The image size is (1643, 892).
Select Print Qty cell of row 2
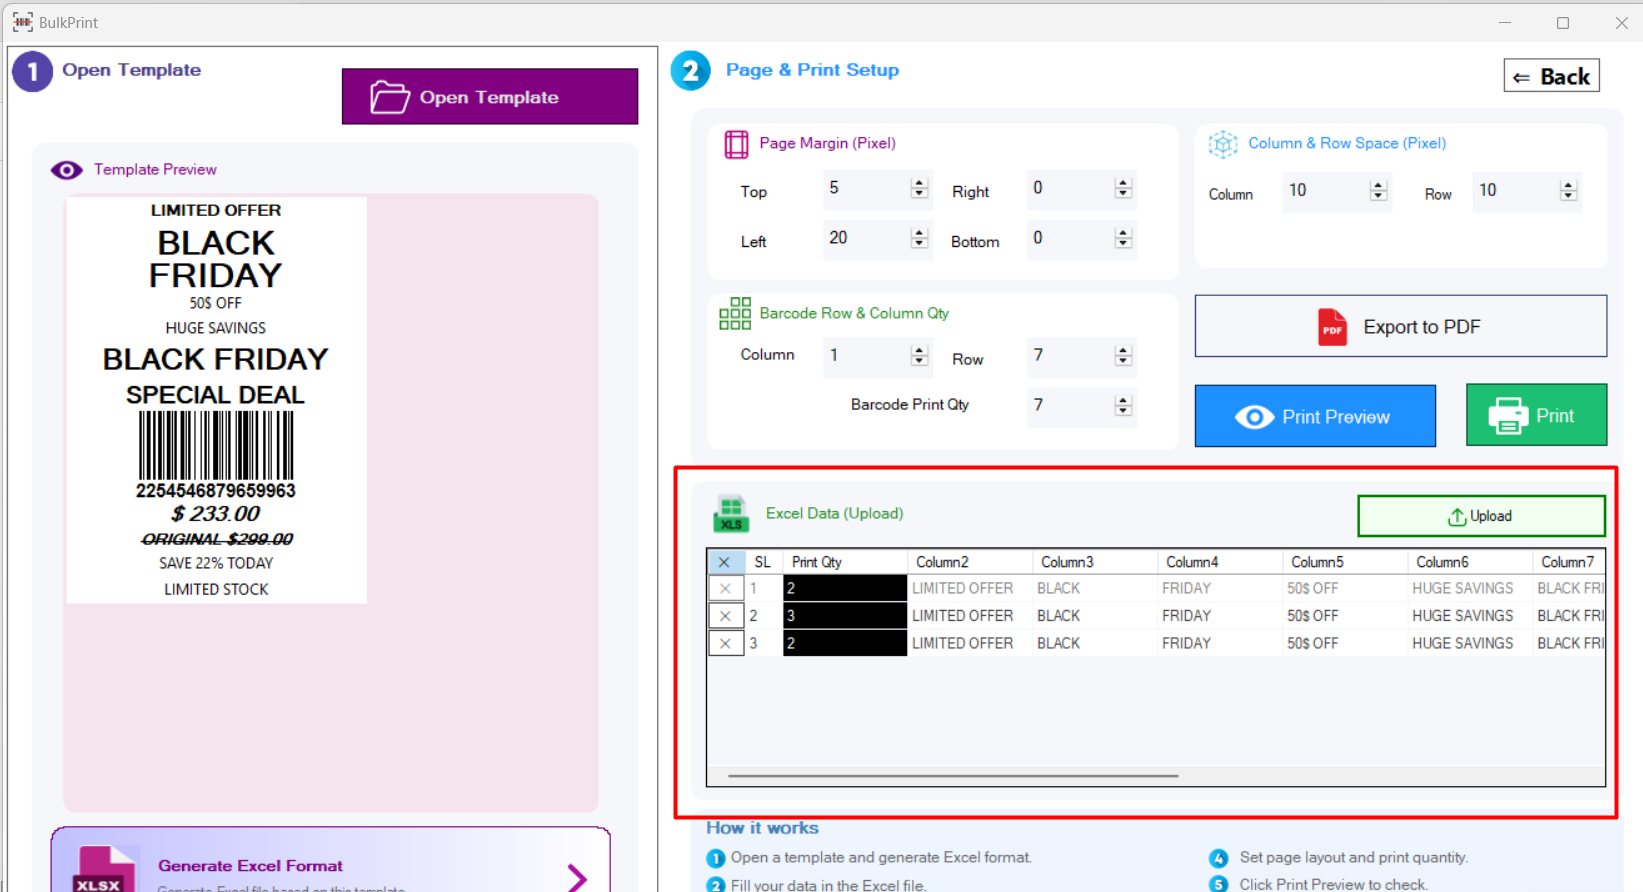[x=845, y=616]
